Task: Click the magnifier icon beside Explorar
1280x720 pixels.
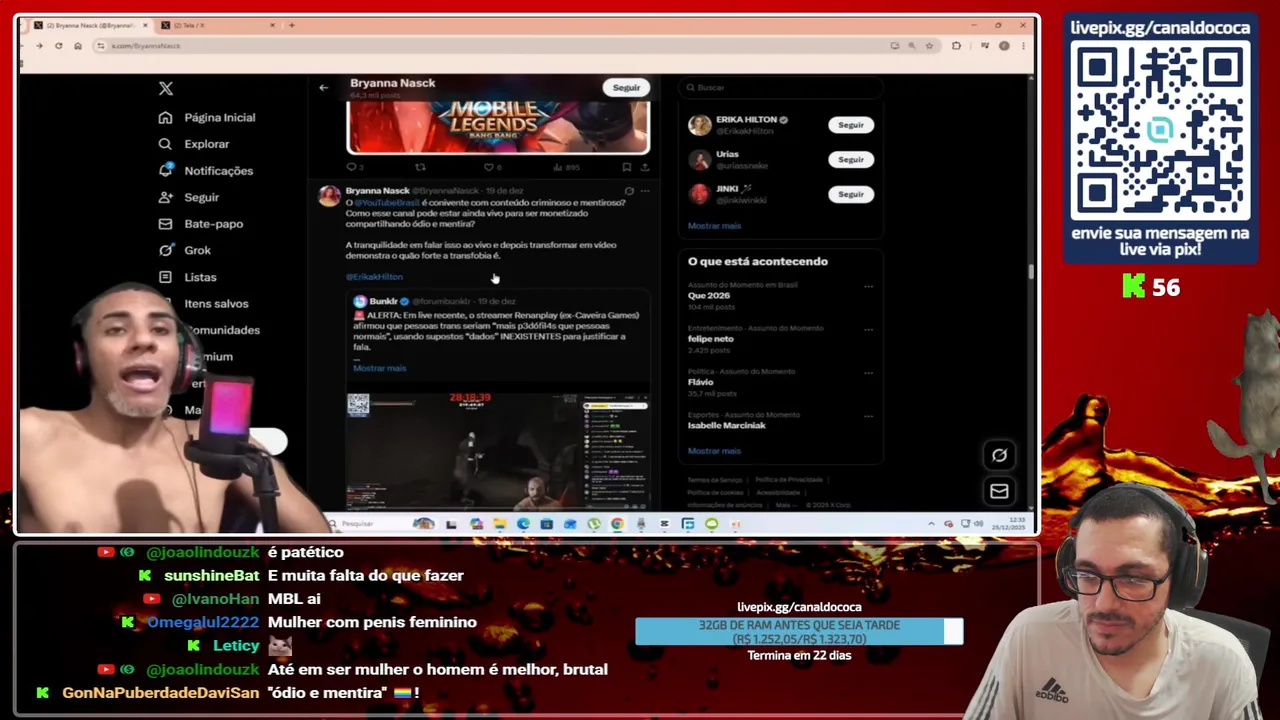Action: (x=165, y=144)
